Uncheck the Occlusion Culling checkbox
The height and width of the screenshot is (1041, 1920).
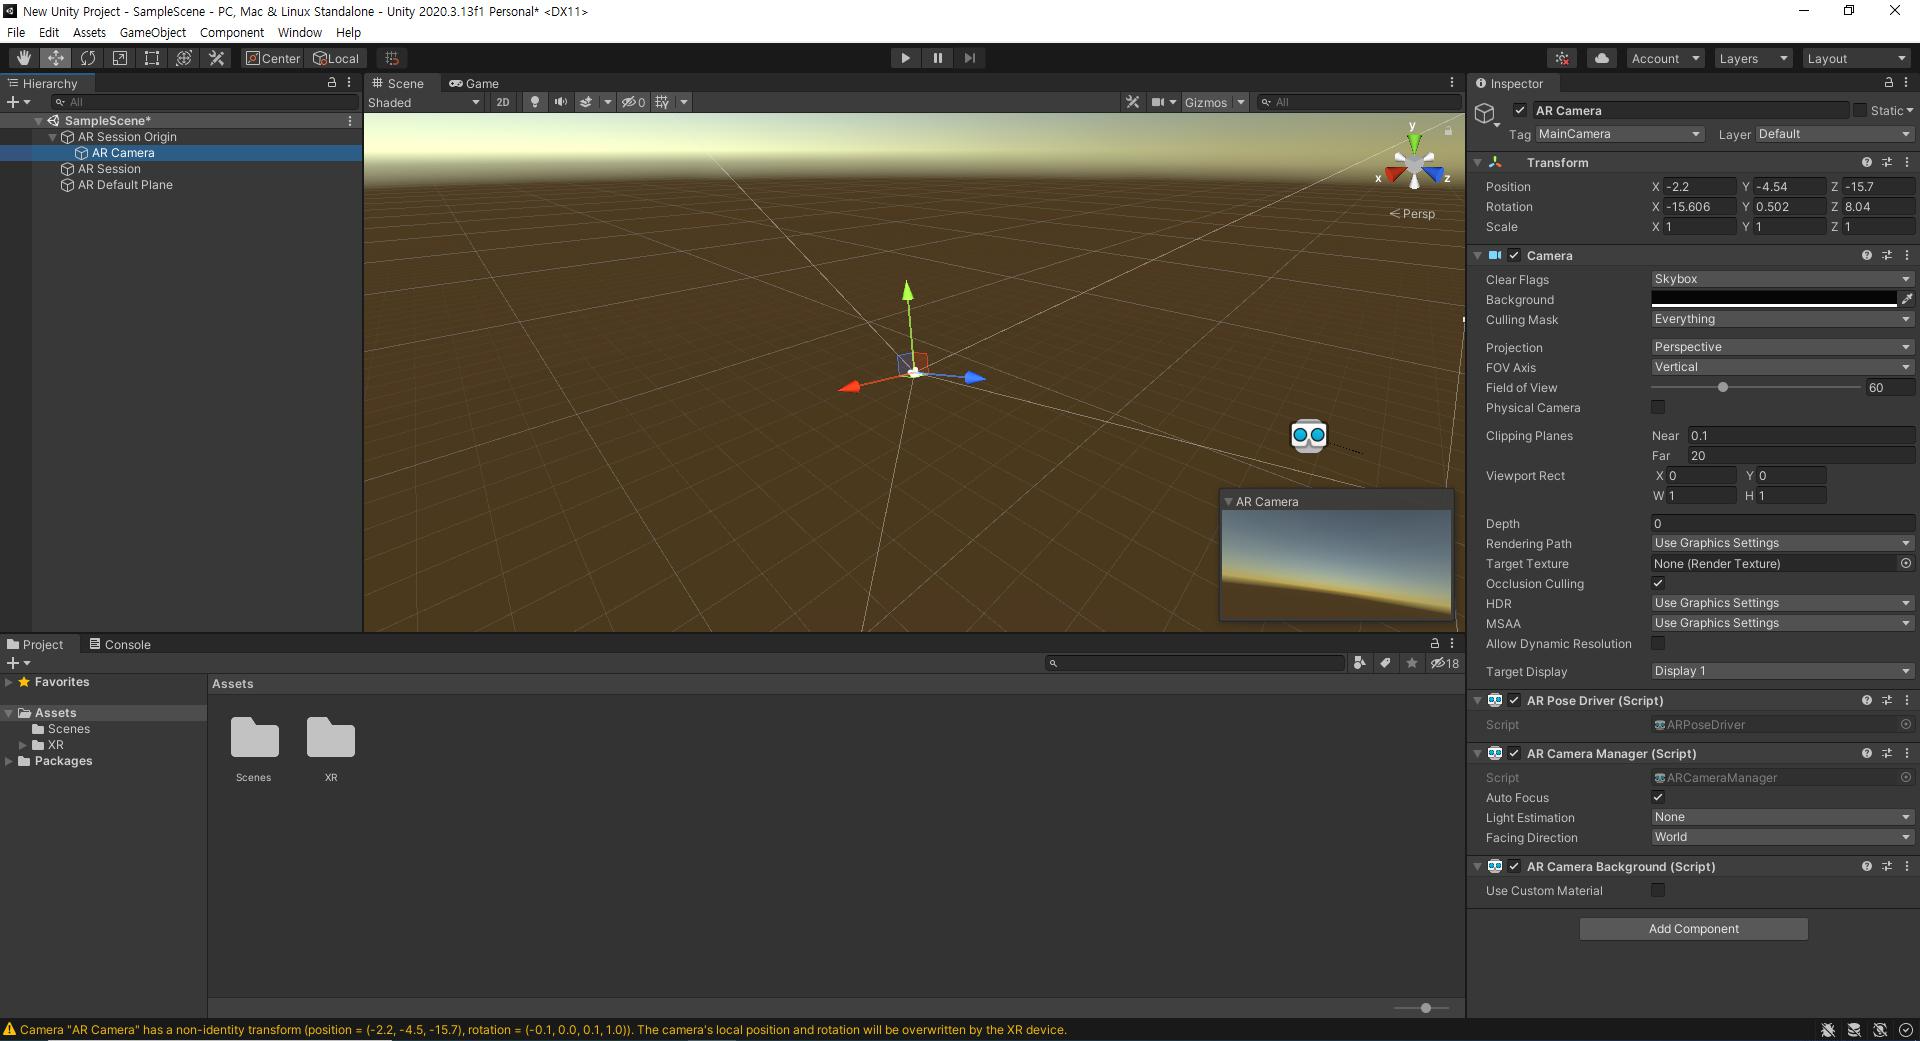[1658, 583]
